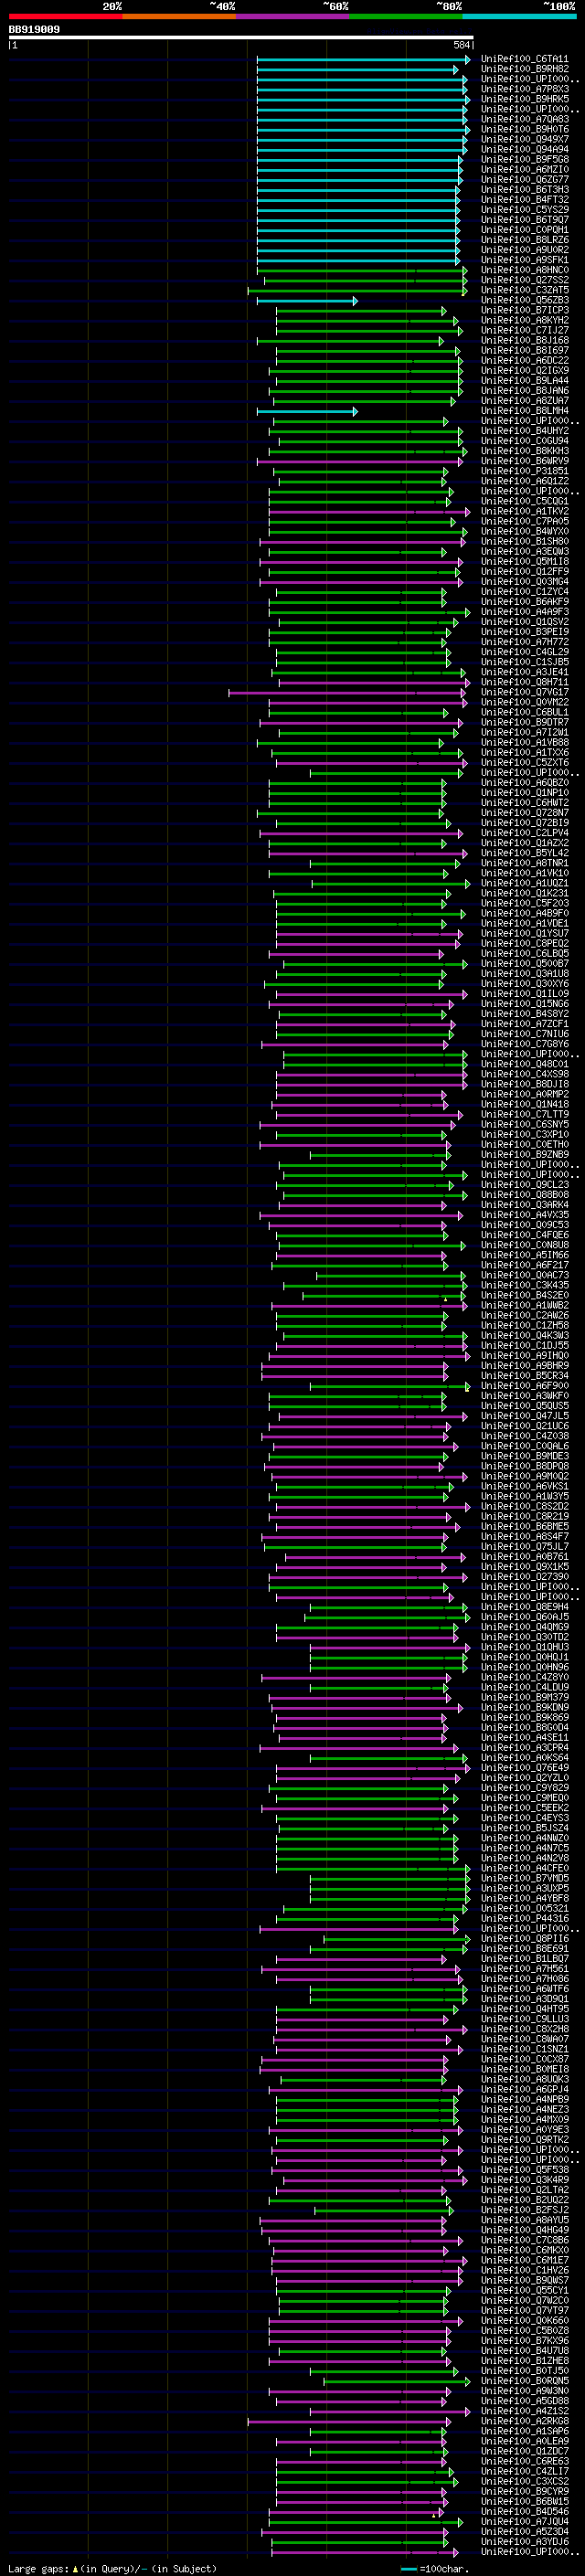585x2576 pixels.
Task: Select label UniRef100_B4FT32
Action: 524,199
